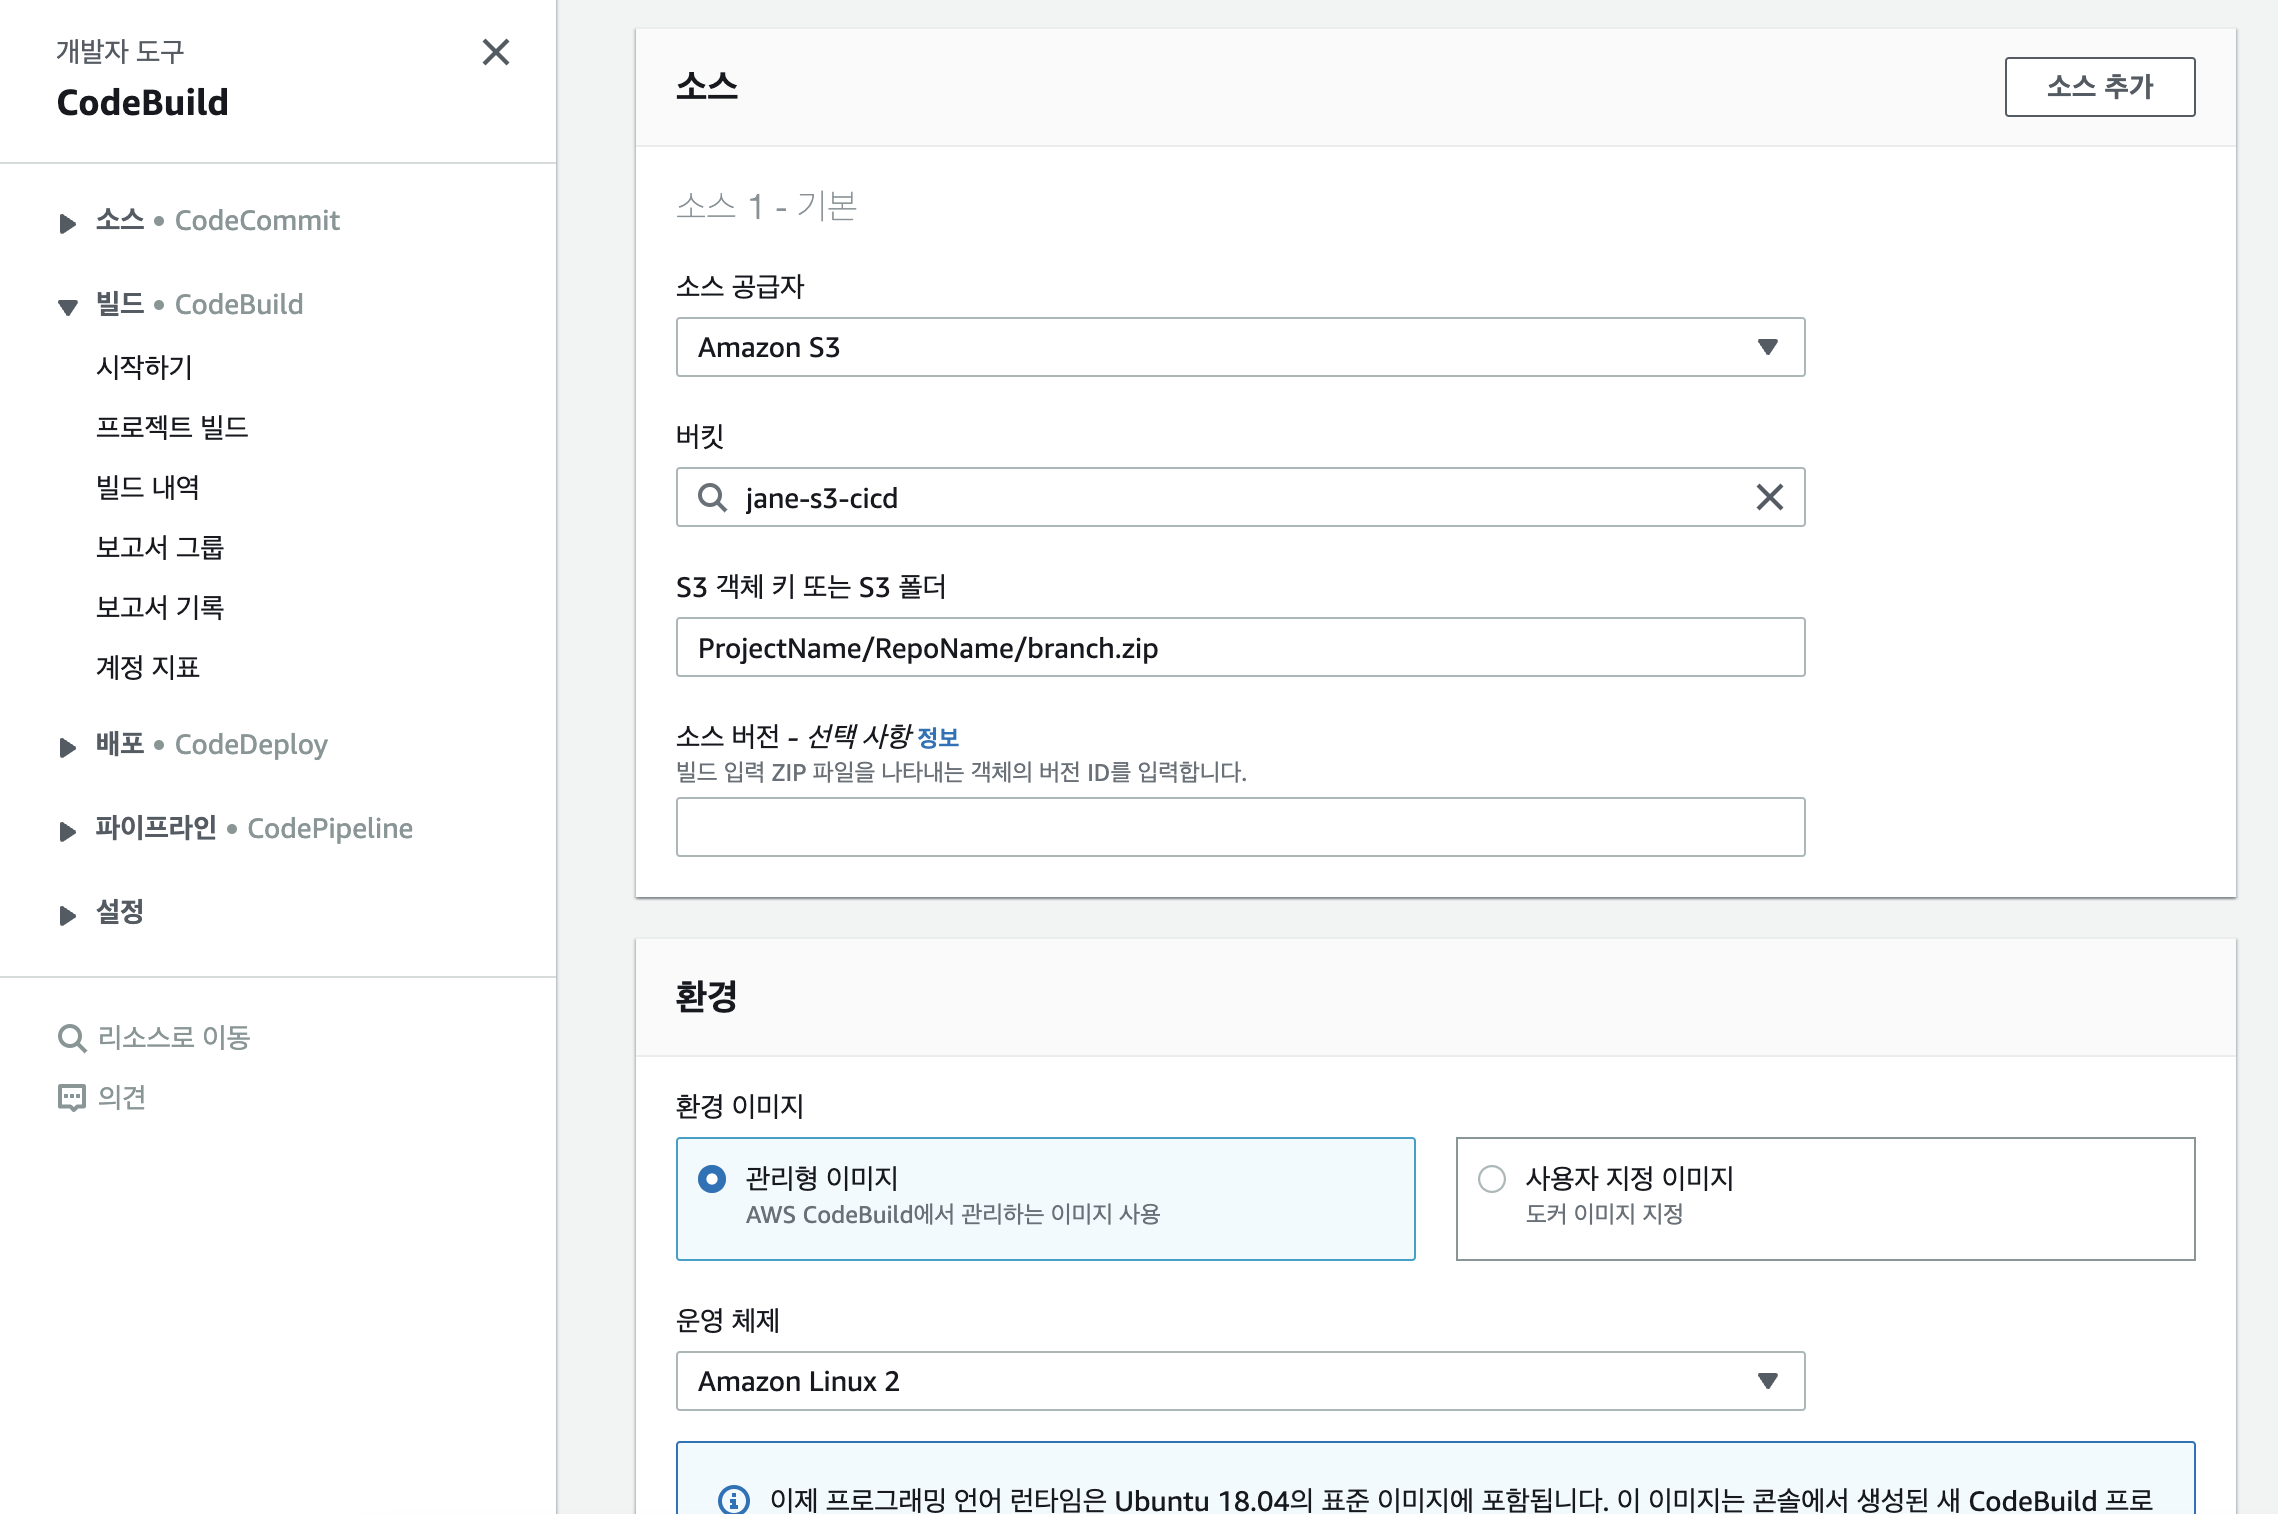The image size is (2278, 1514).
Task: Click the 버킷 field with jane-s3-cicd
Action: pyautogui.click(x=1241, y=497)
